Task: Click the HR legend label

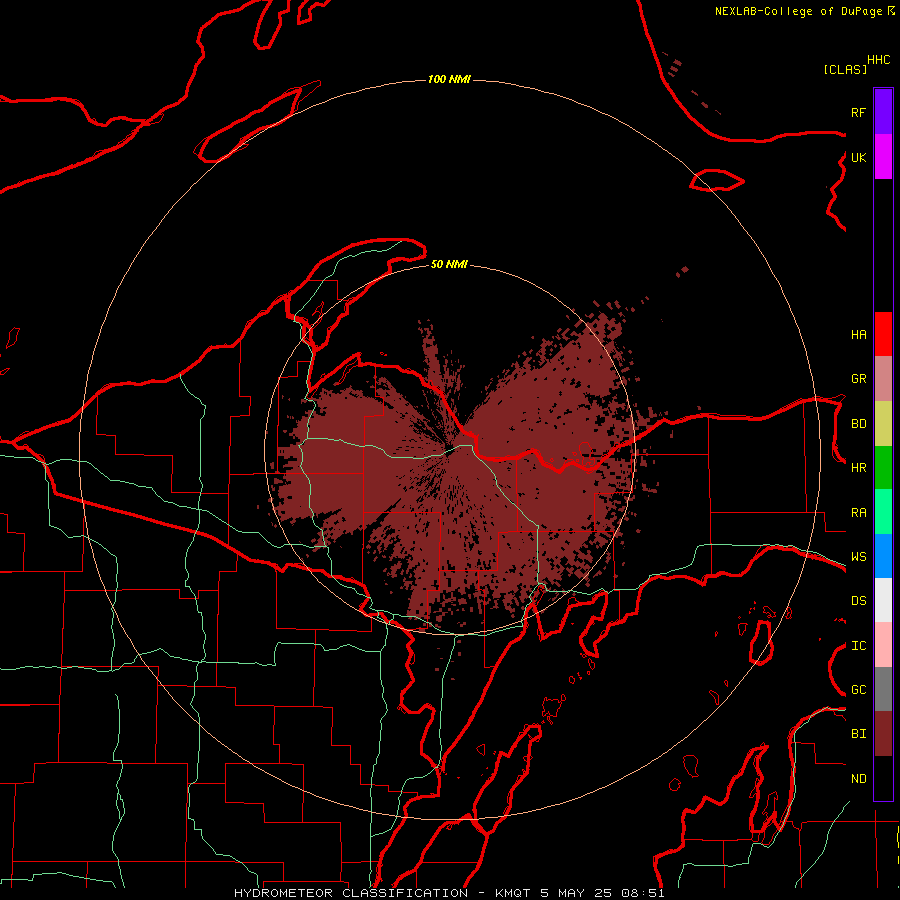Action: tap(859, 468)
